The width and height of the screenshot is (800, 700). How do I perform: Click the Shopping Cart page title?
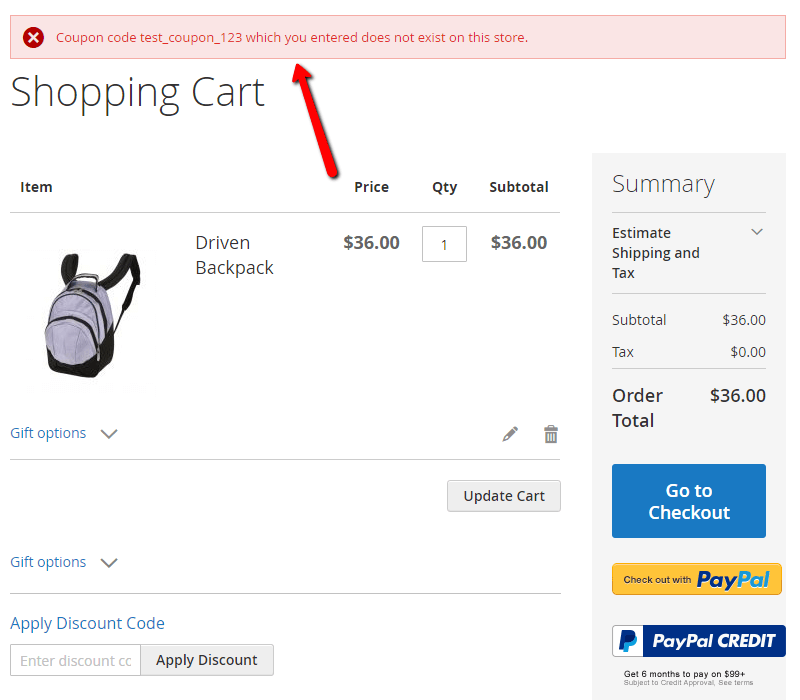[x=137, y=92]
